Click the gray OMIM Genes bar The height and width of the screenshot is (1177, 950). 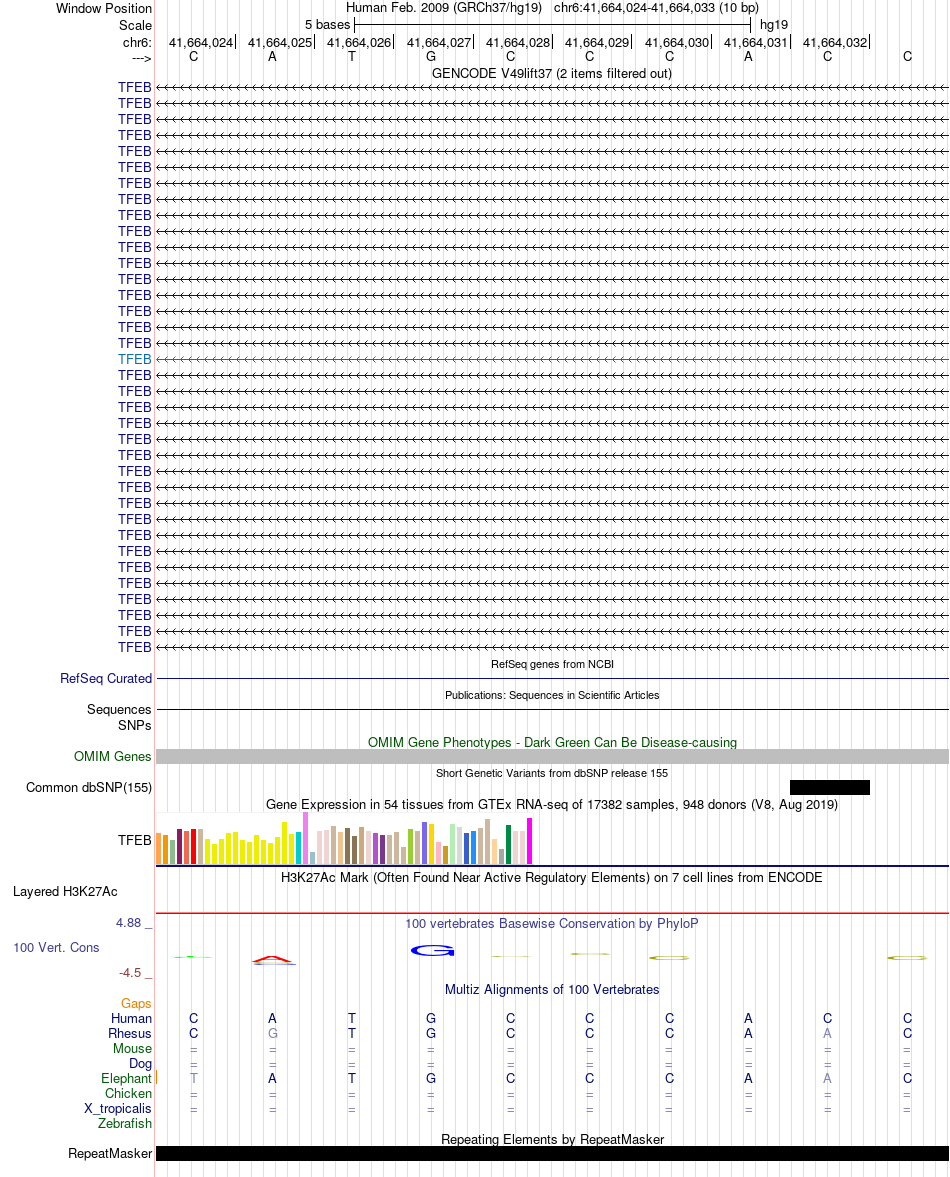(552, 757)
